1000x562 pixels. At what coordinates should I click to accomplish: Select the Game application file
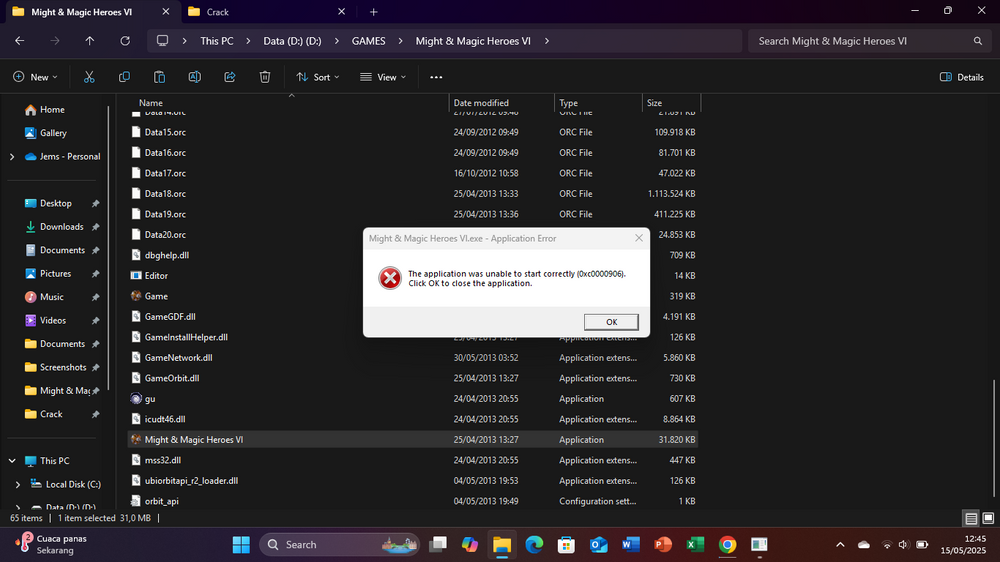click(156, 296)
